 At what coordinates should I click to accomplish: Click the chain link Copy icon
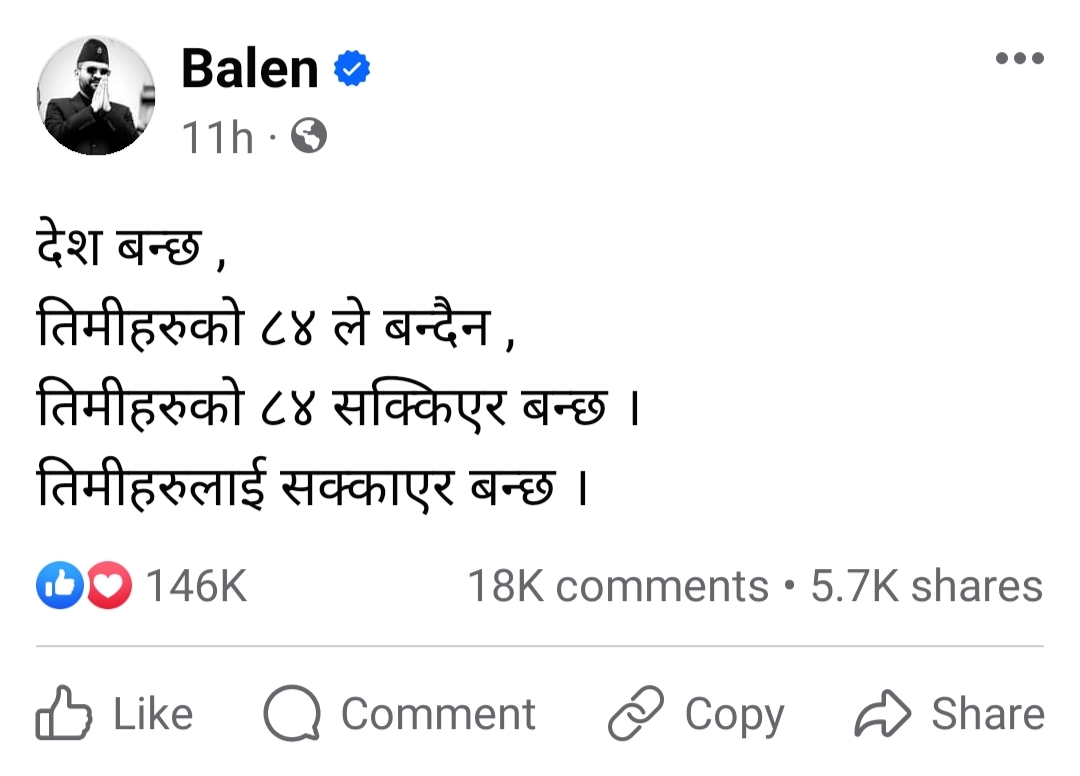tap(636, 713)
